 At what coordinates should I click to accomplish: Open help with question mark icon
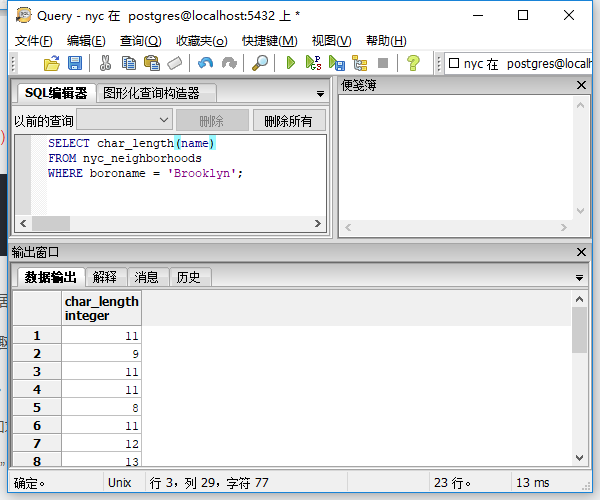coord(413,63)
